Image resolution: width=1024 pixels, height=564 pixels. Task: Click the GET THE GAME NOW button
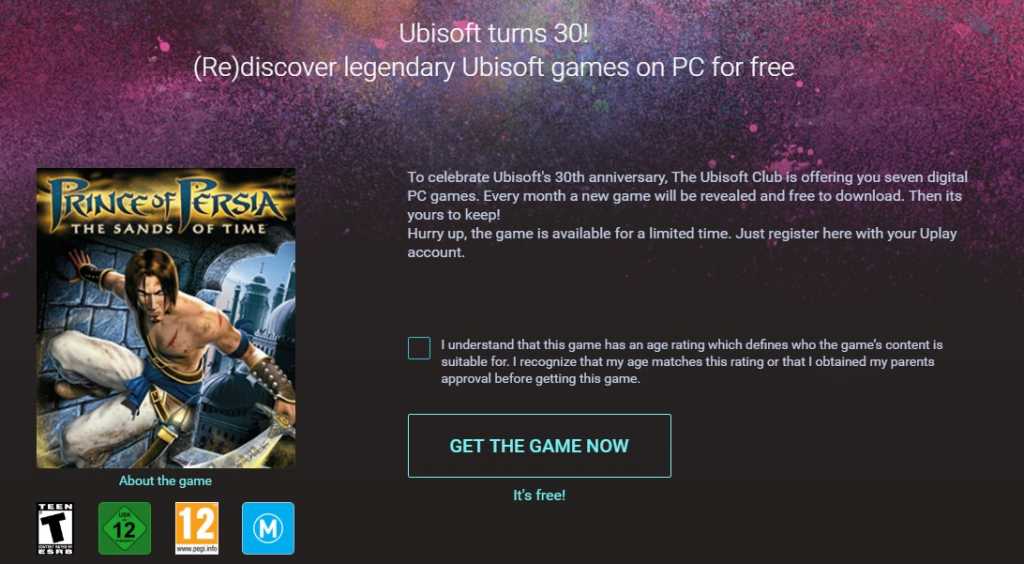click(x=539, y=446)
